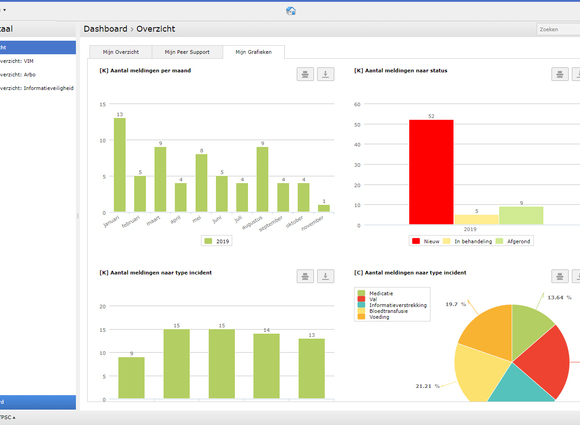The image size is (580, 425).
Task: Toggle the Nieuw legend entry
Action: click(x=426, y=241)
